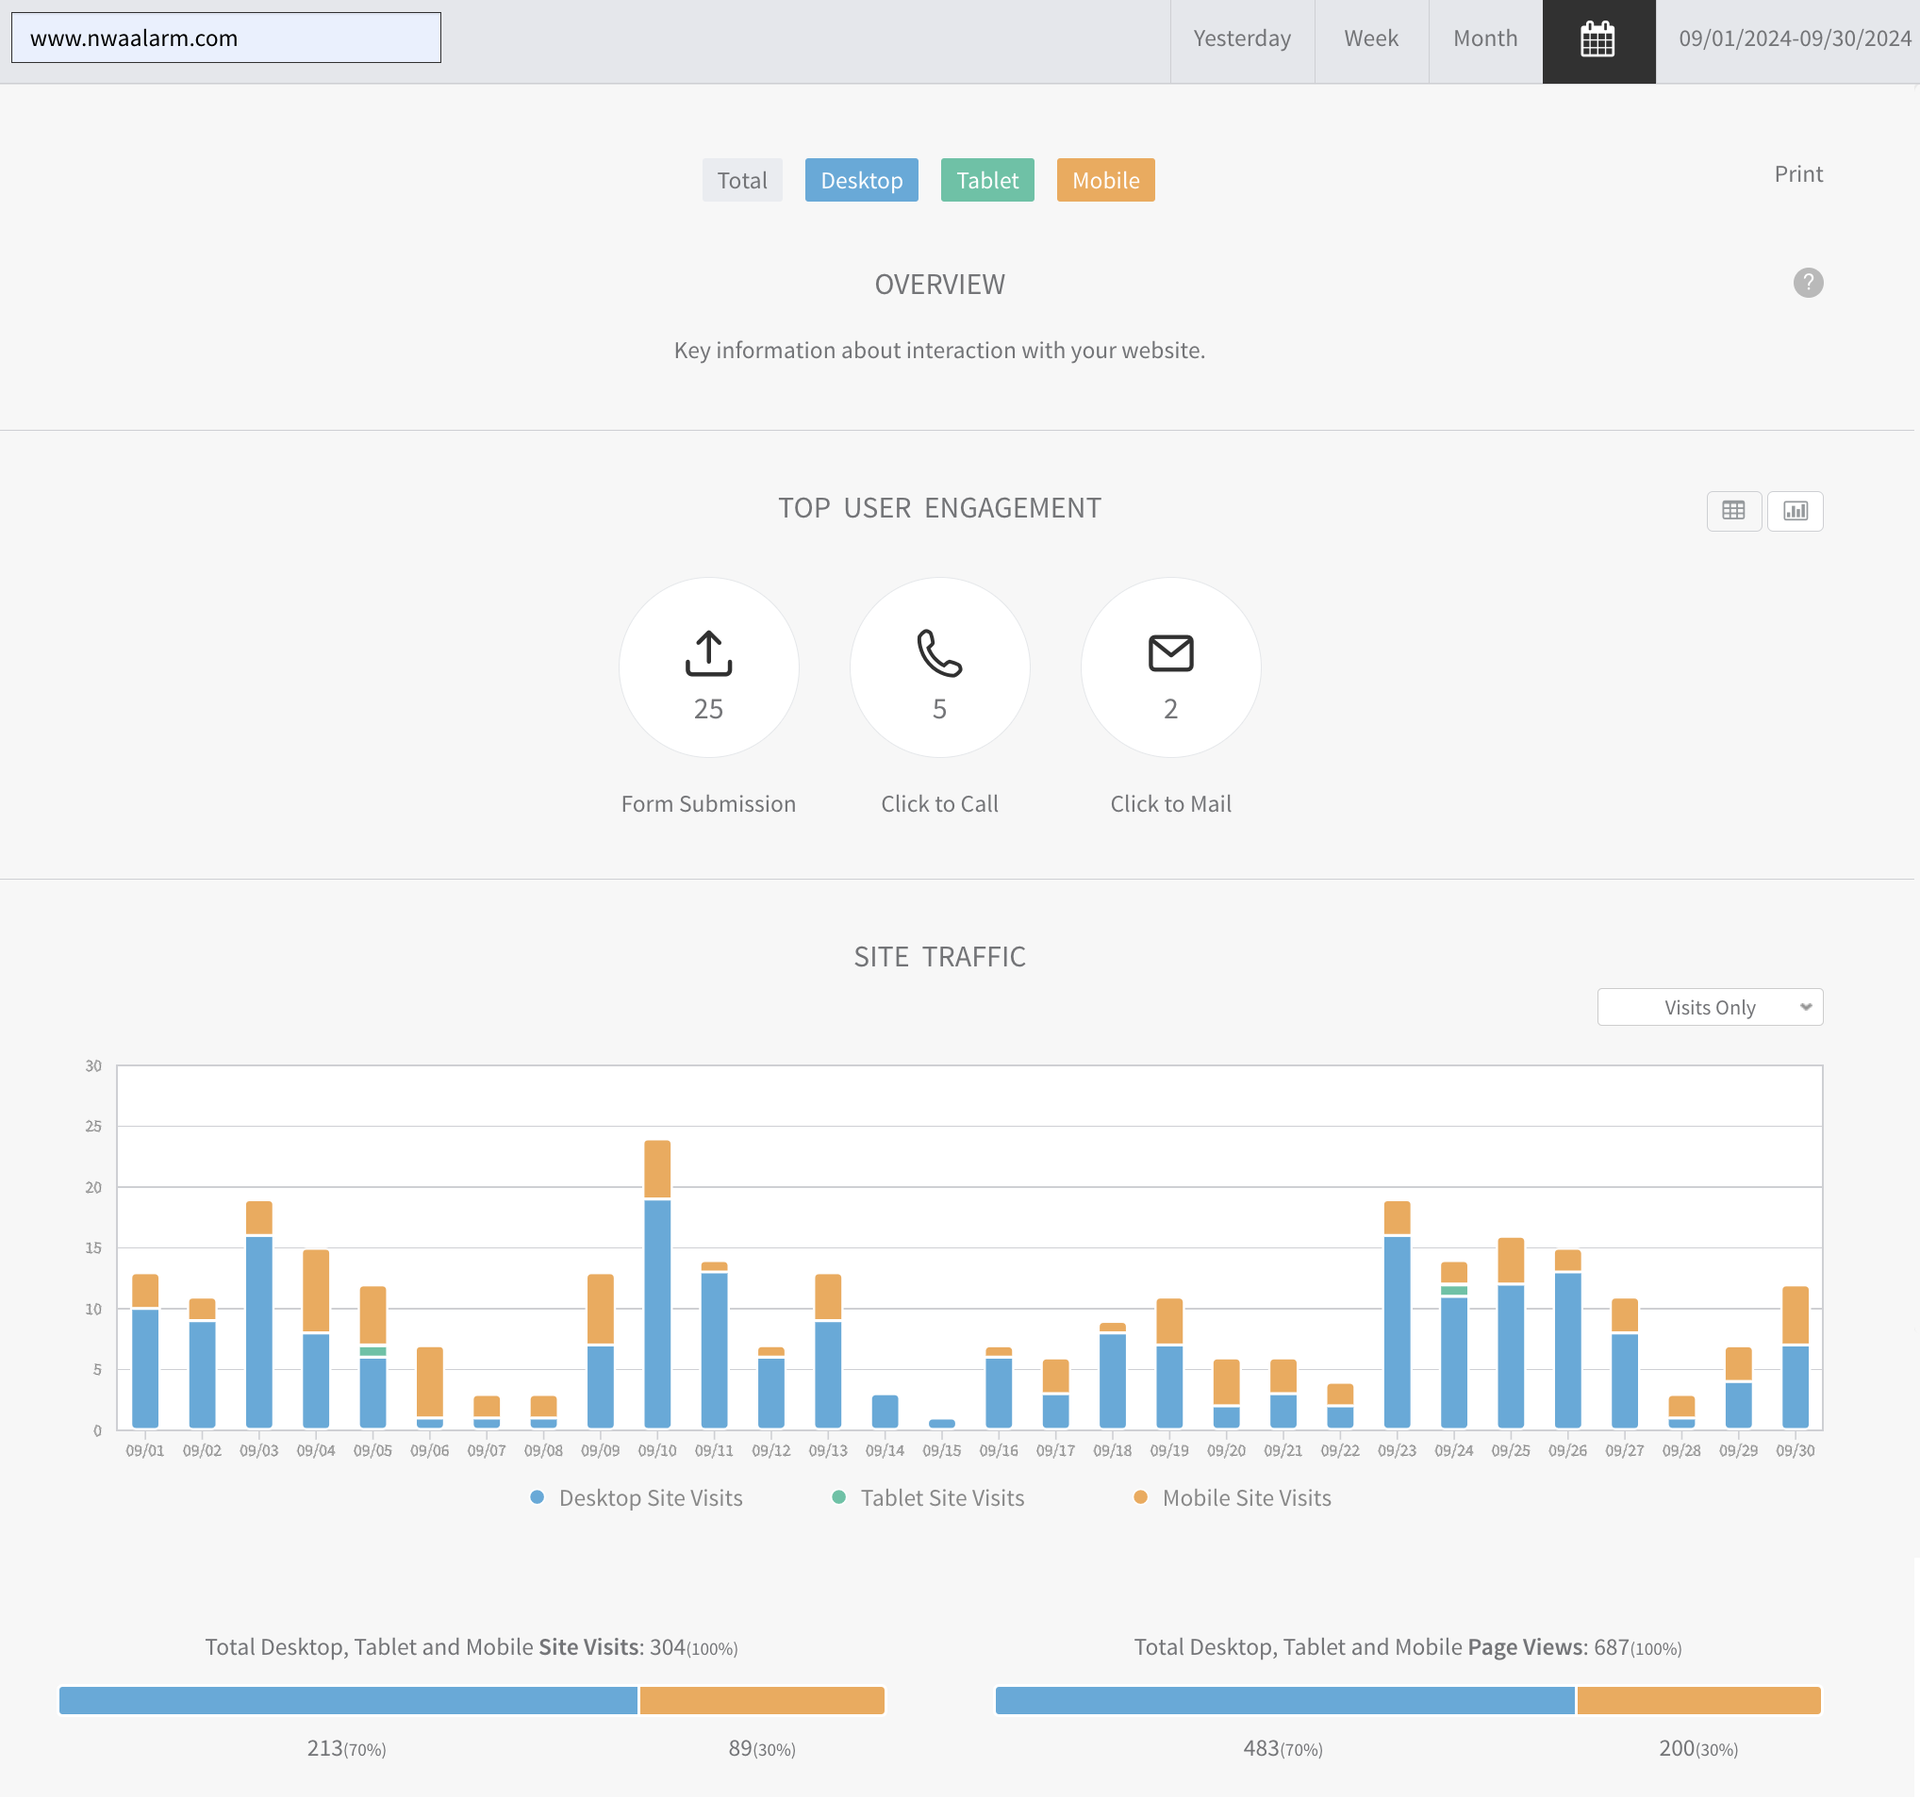
Task: Hide Mobile Site Visits legend series
Action: click(1245, 1498)
